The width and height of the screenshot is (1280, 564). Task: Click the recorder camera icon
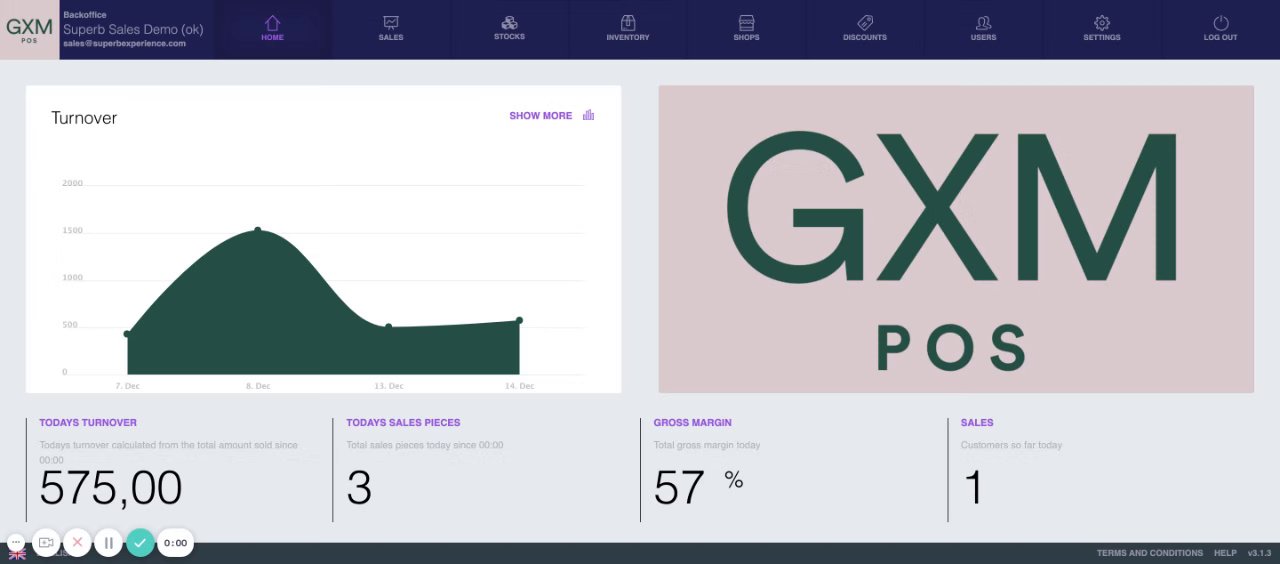pyautogui.click(x=46, y=543)
